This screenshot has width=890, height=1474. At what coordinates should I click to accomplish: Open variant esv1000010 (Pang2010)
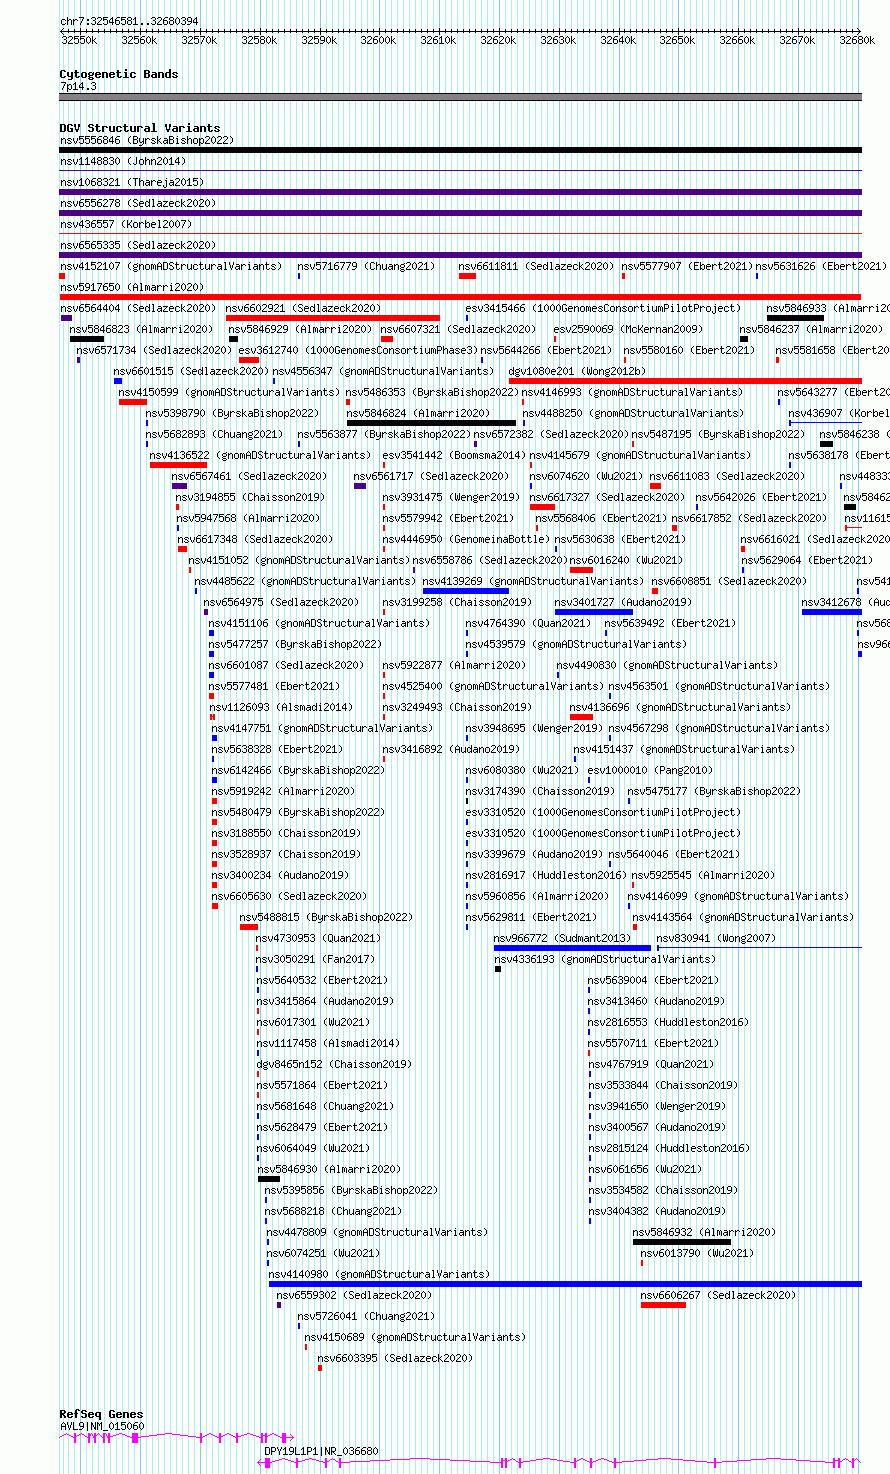pyautogui.click(x=651, y=770)
